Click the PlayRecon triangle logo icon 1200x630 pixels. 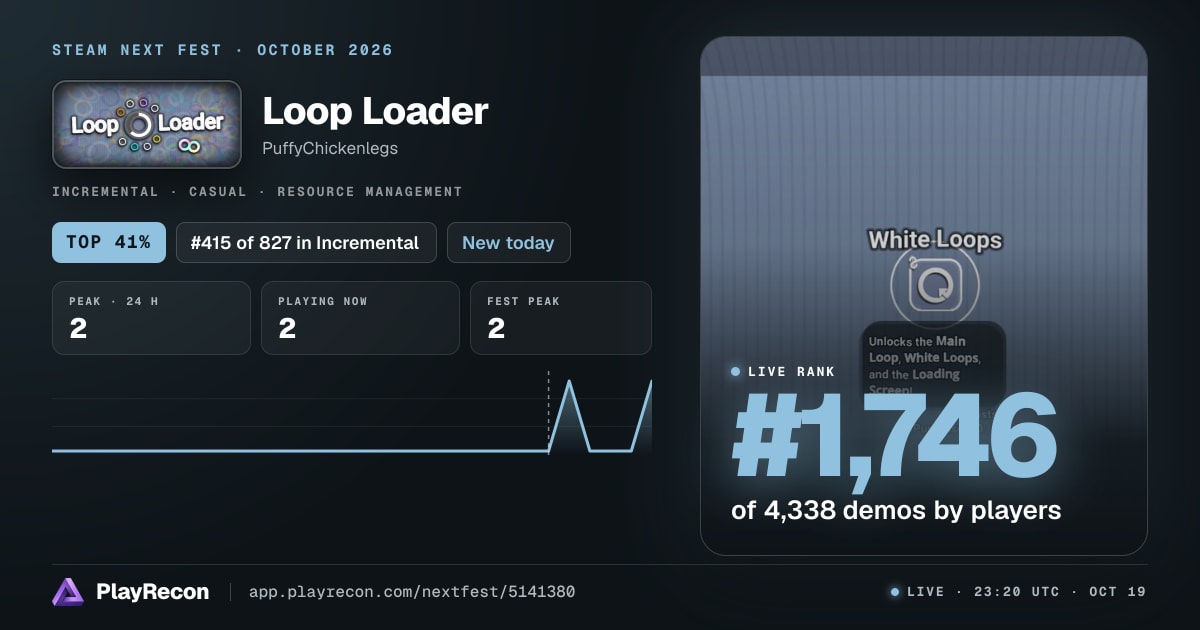tap(68, 592)
